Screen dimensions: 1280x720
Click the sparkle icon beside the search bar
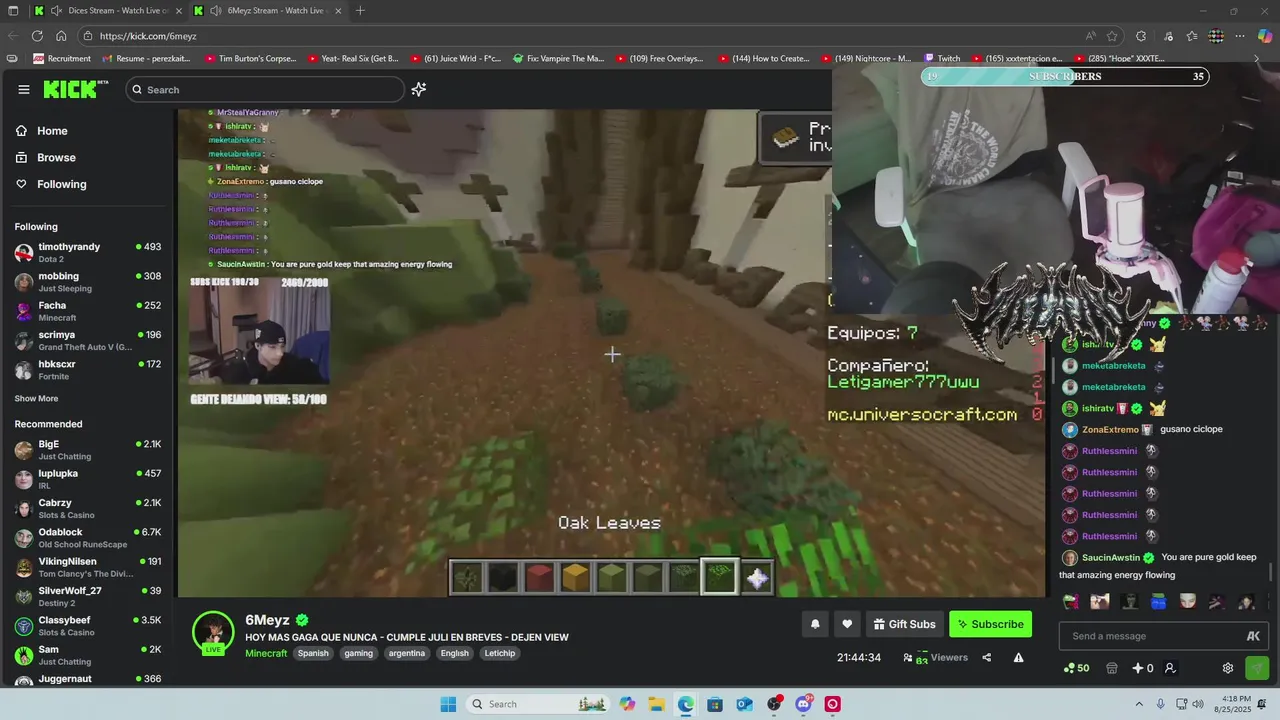click(x=419, y=89)
